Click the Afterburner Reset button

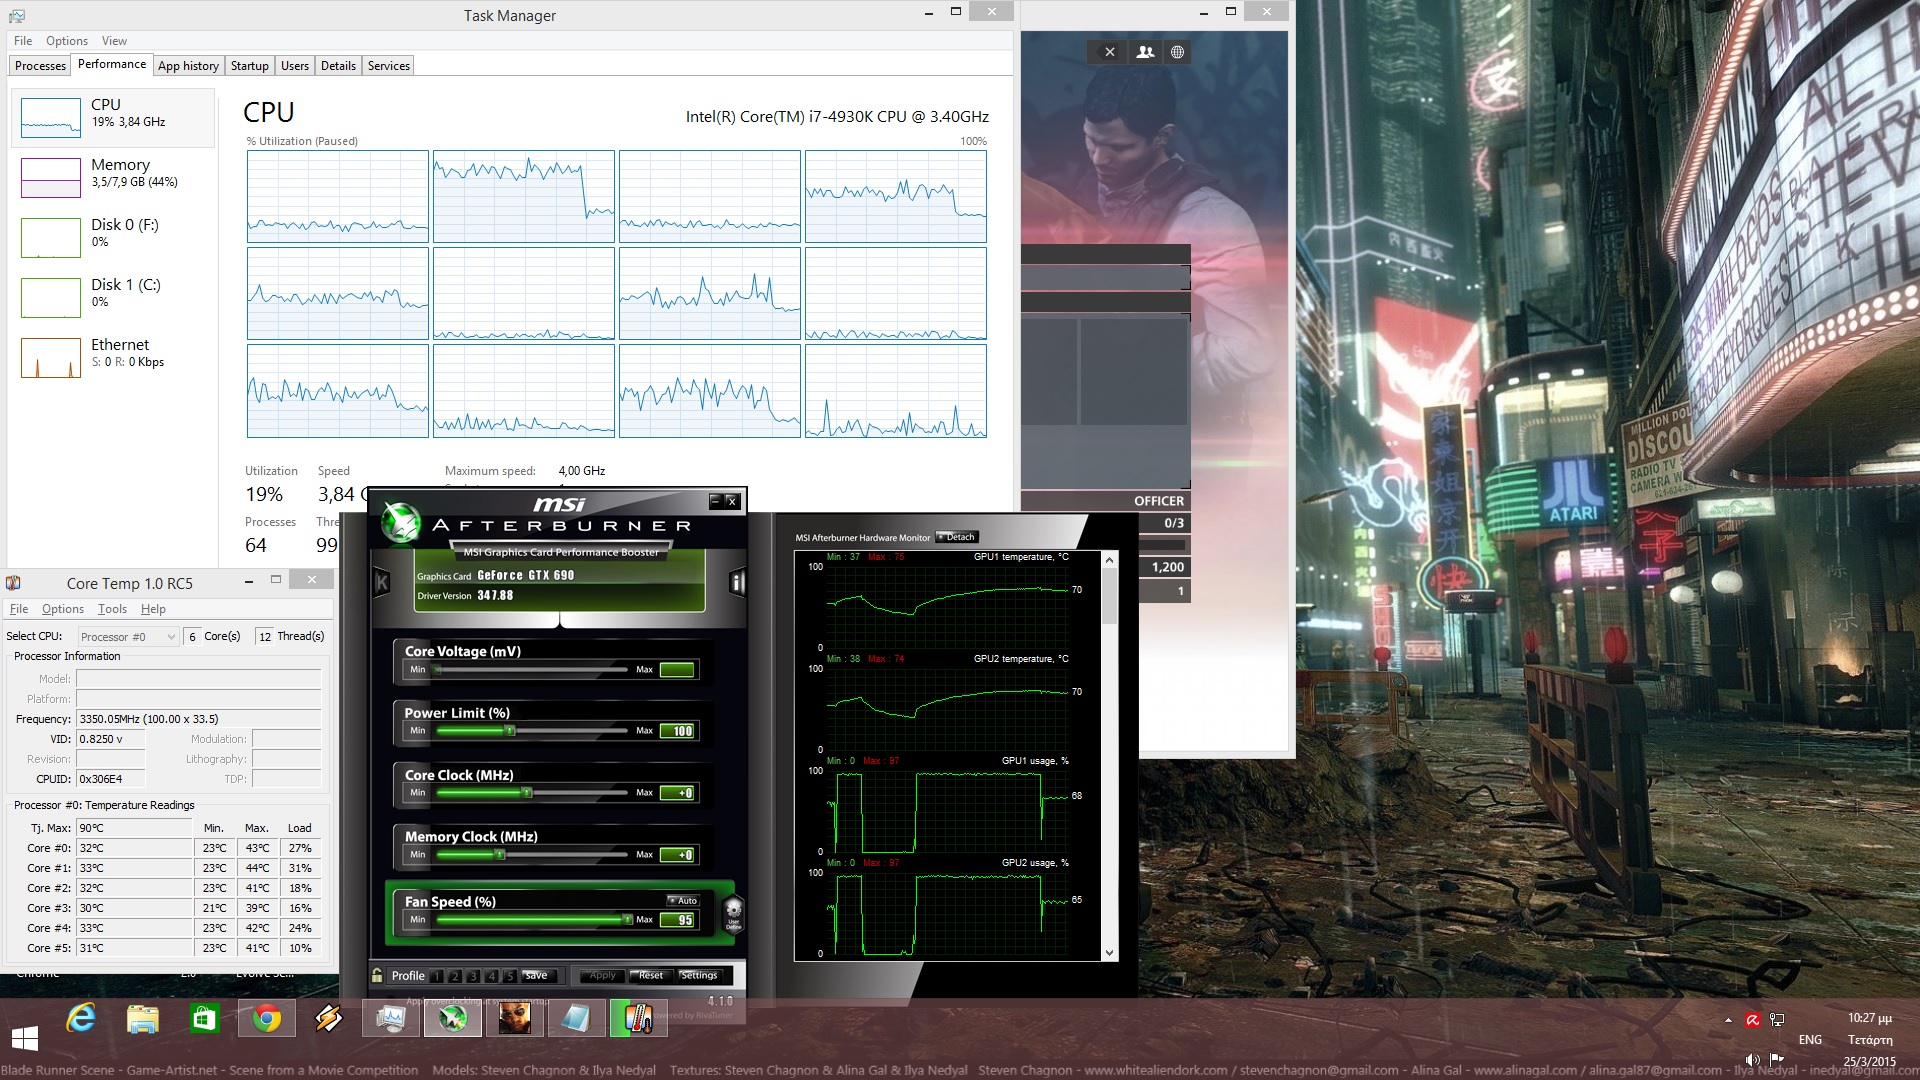point(650,975)
